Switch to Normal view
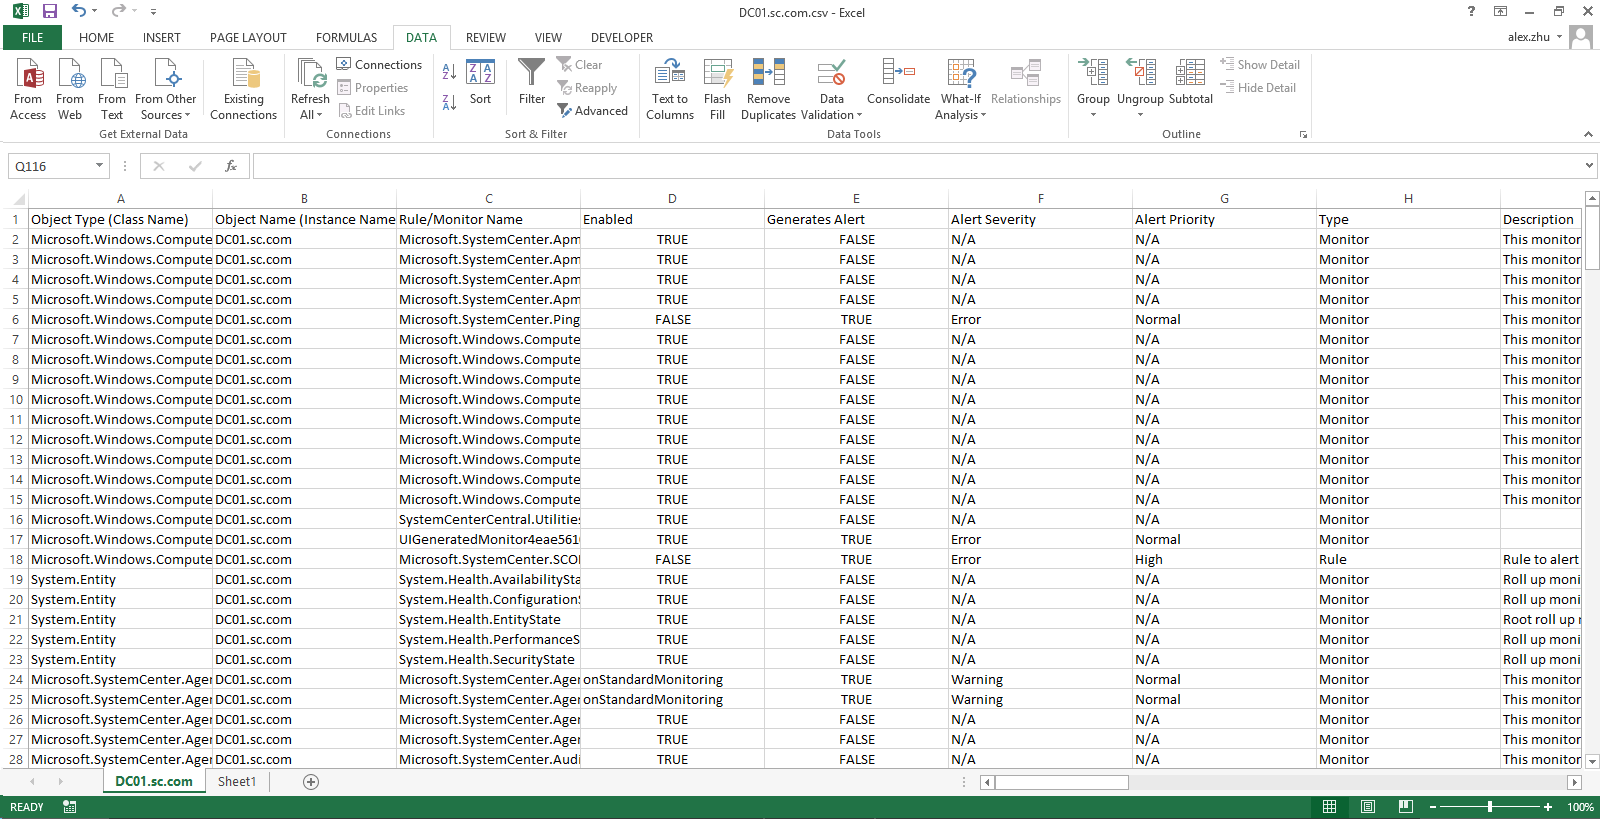This screenshot has width=1600, height=819. [1329, 807]
